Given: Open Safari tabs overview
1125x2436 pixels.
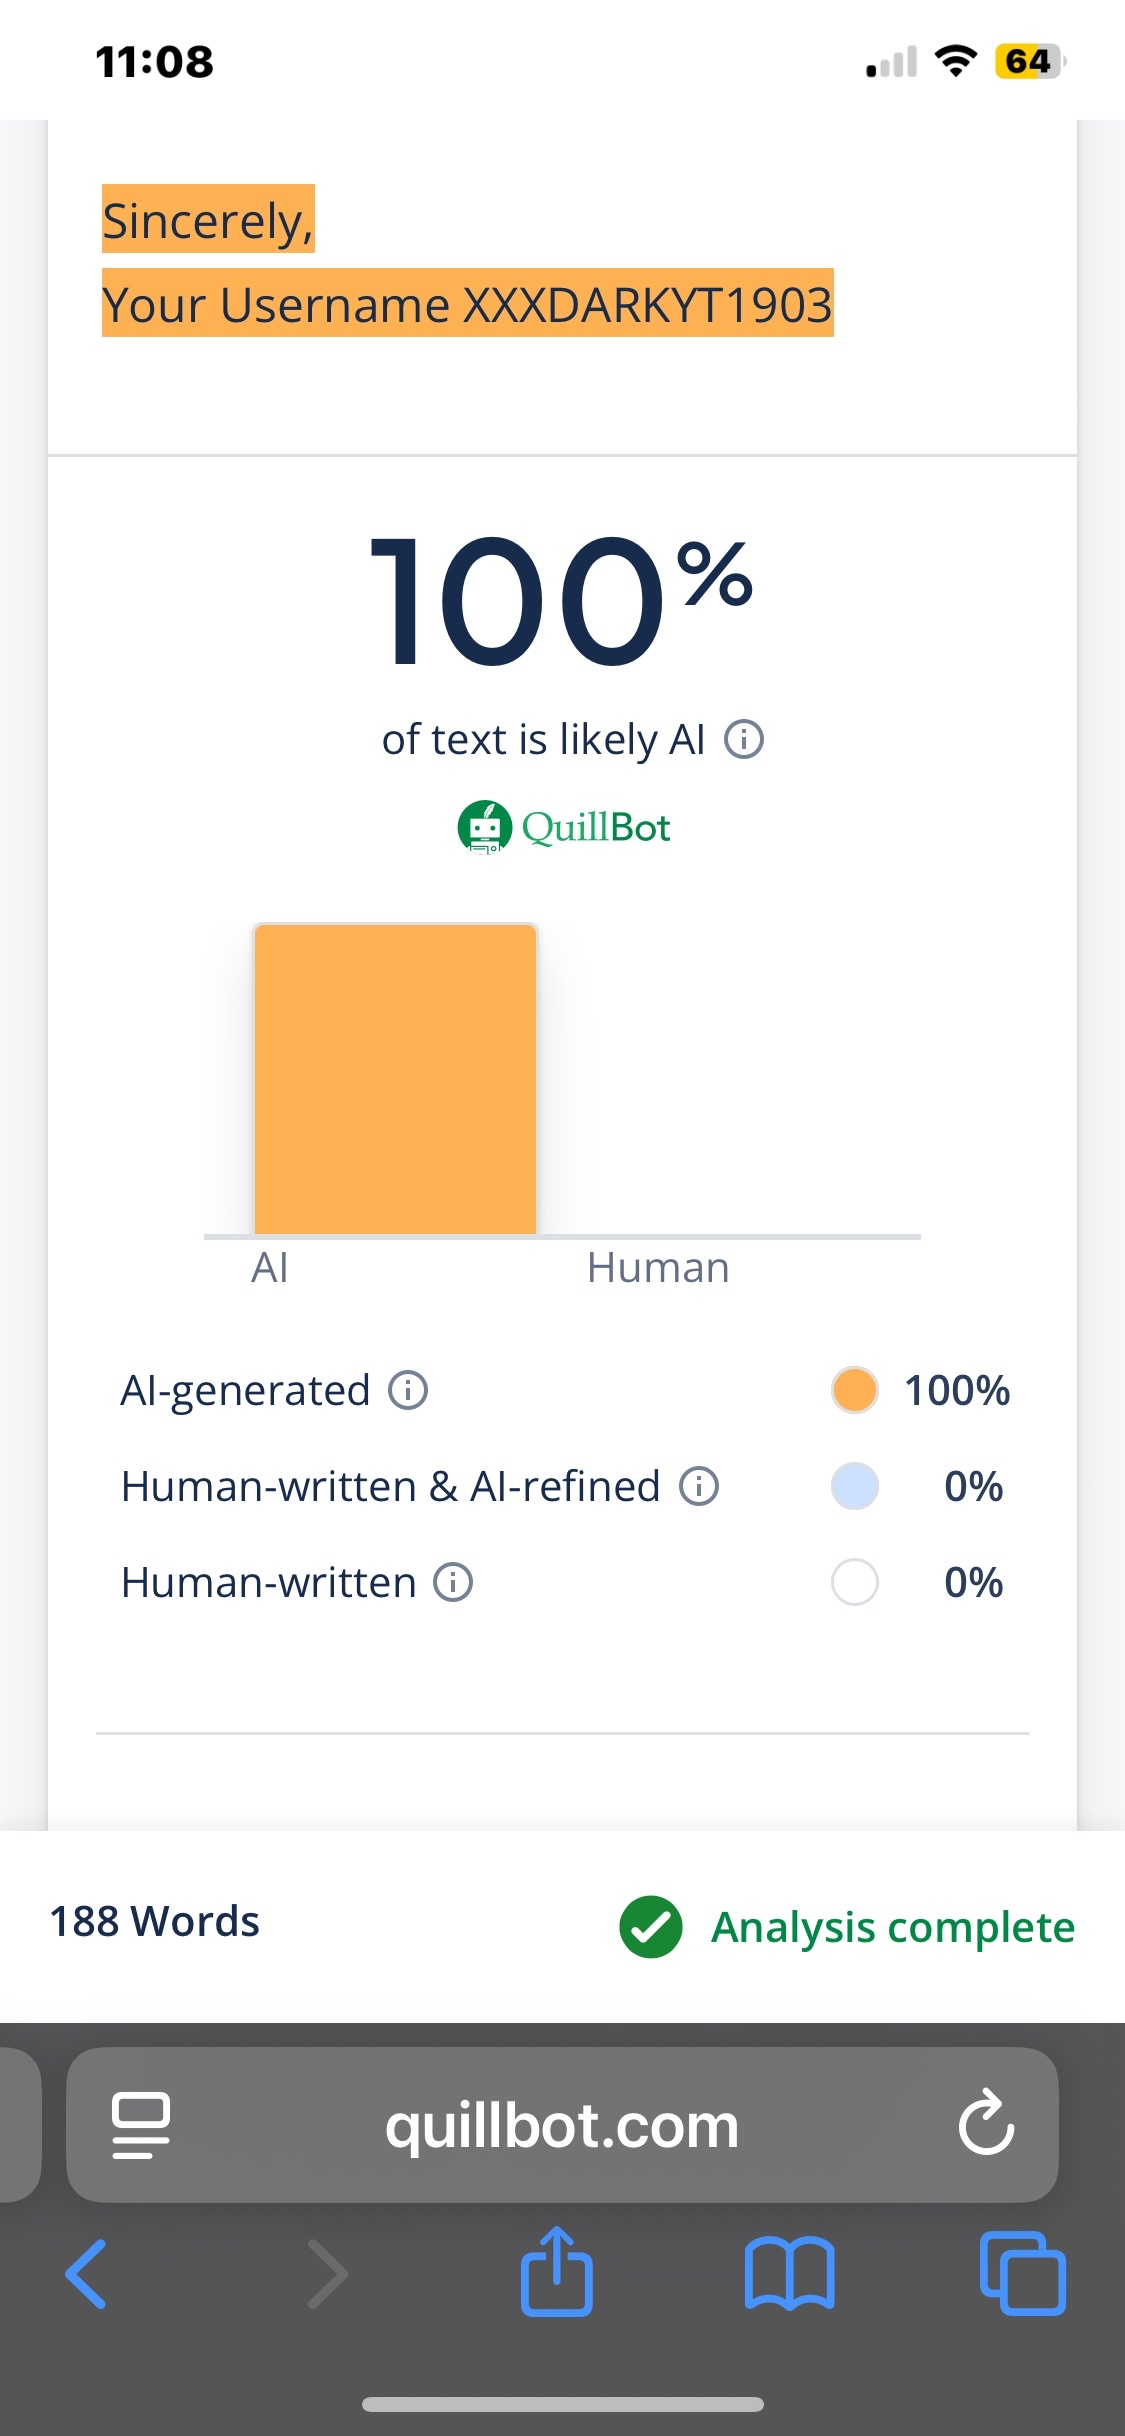Looking at the screenshot, I should coord(1022,2272).
